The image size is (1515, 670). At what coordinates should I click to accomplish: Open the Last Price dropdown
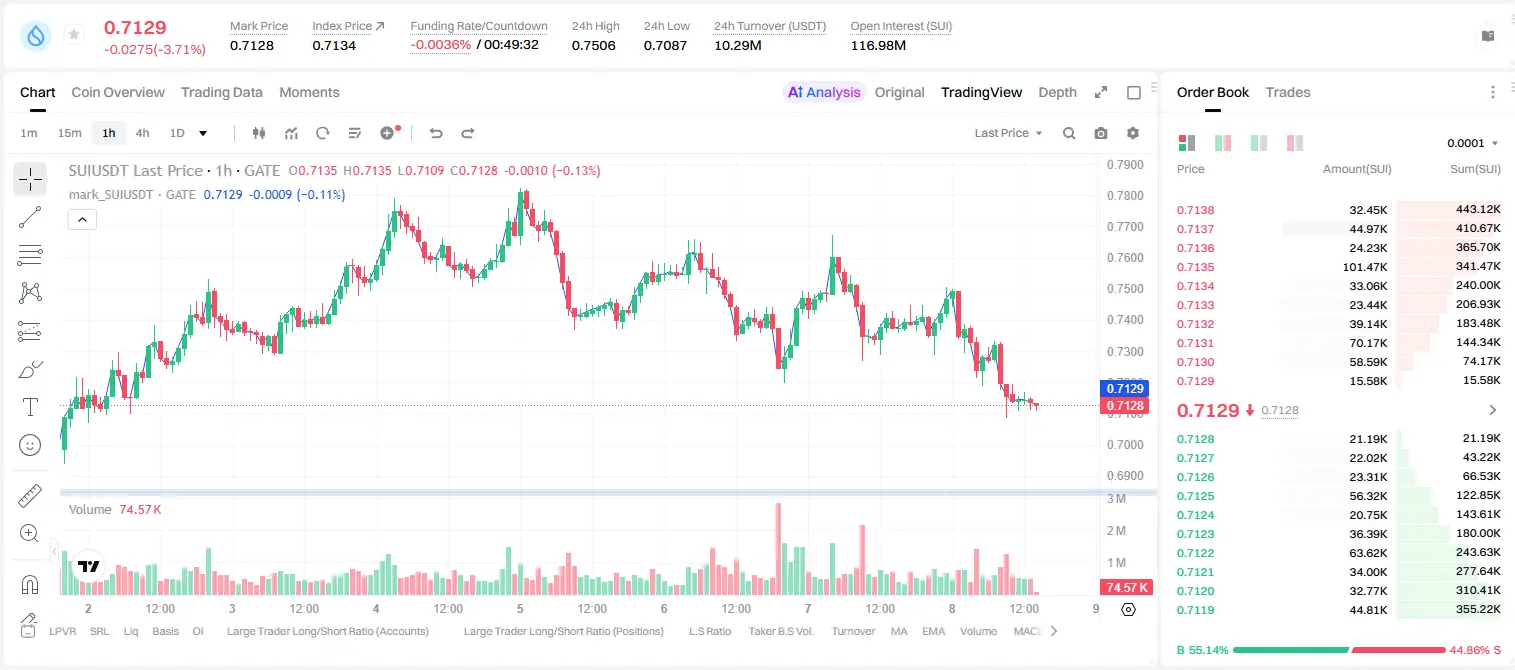pyautogui.click(x=1008, y=133)
